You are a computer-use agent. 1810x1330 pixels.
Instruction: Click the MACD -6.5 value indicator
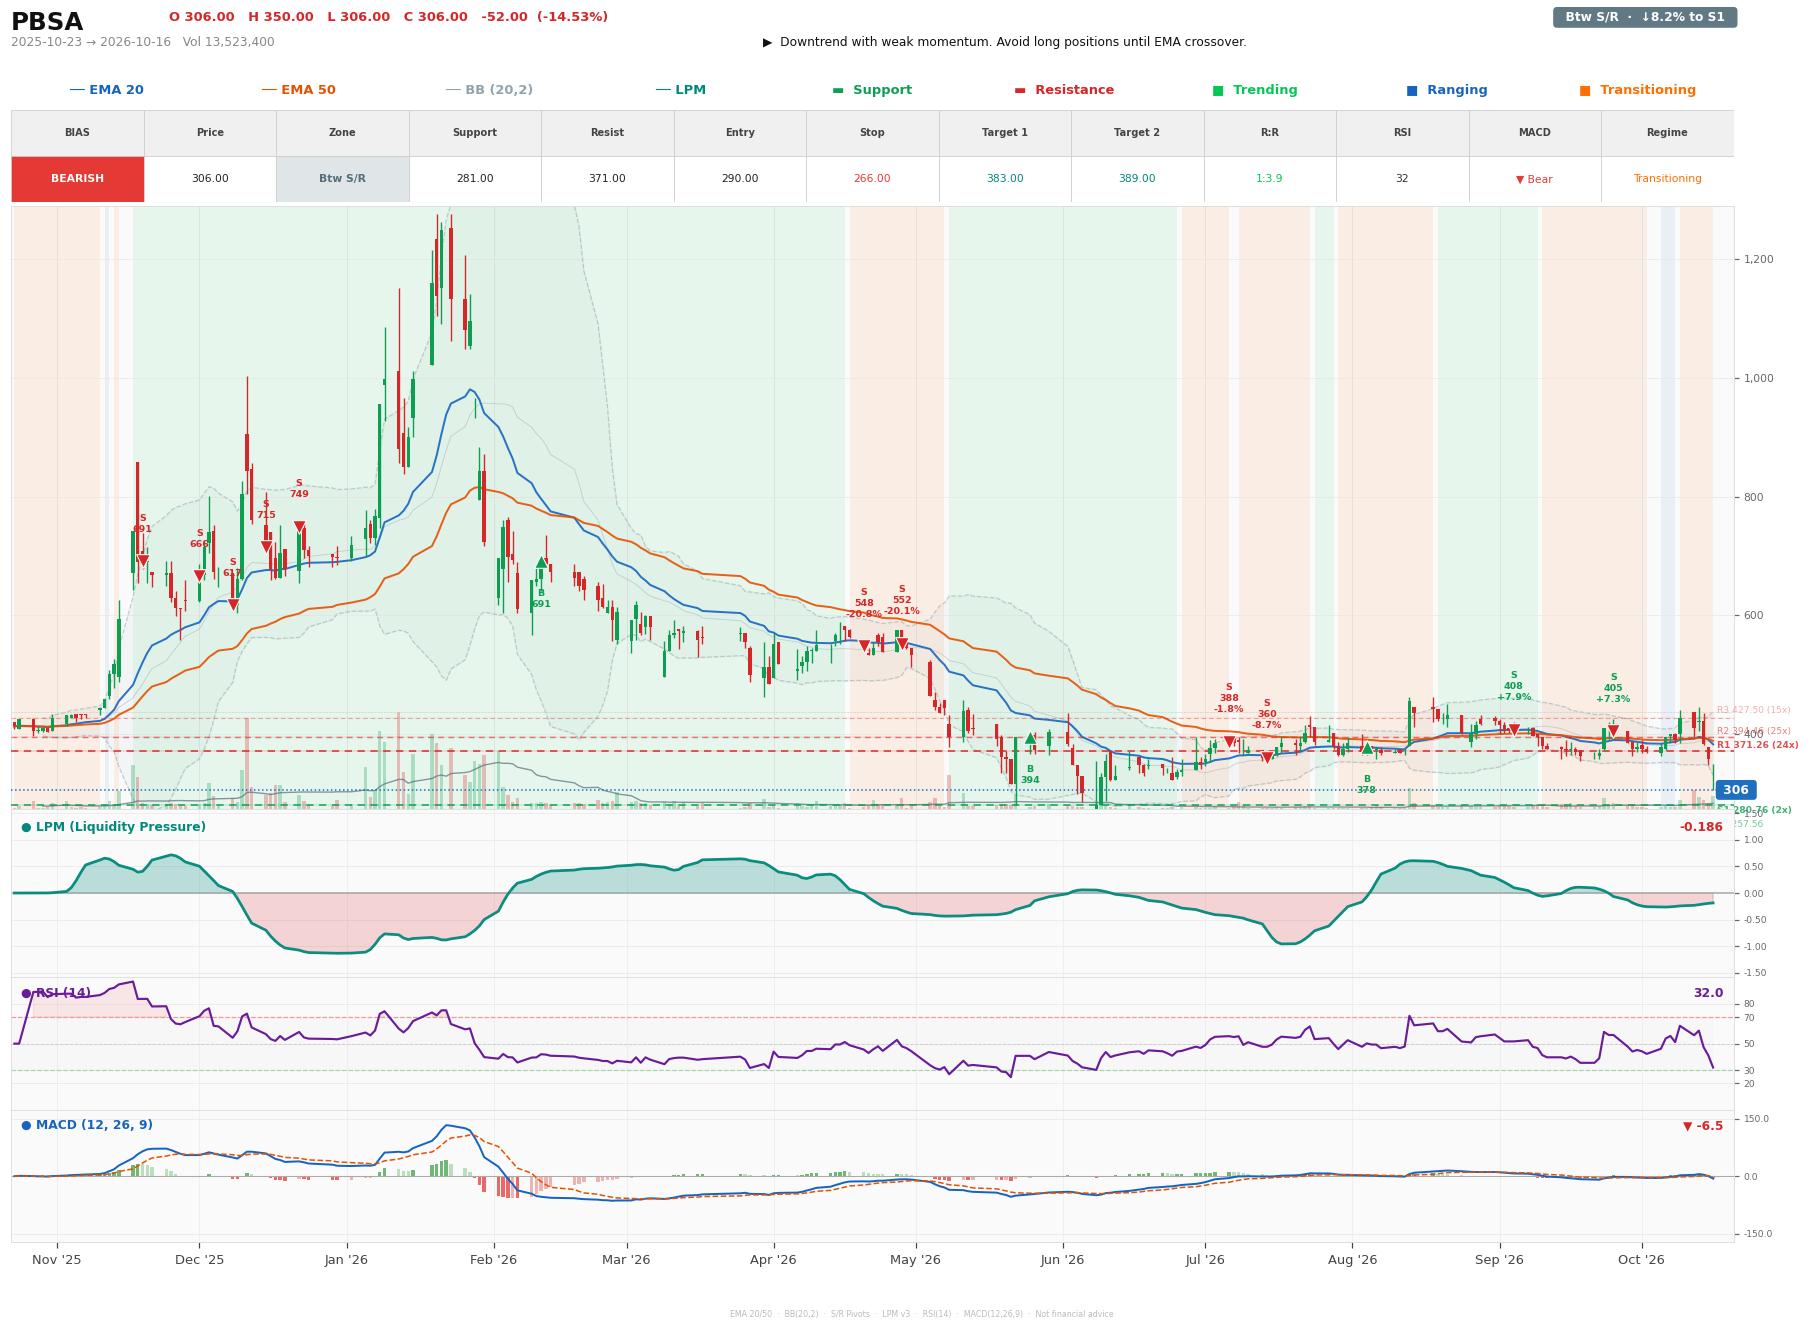(x=1703, y=1126)
